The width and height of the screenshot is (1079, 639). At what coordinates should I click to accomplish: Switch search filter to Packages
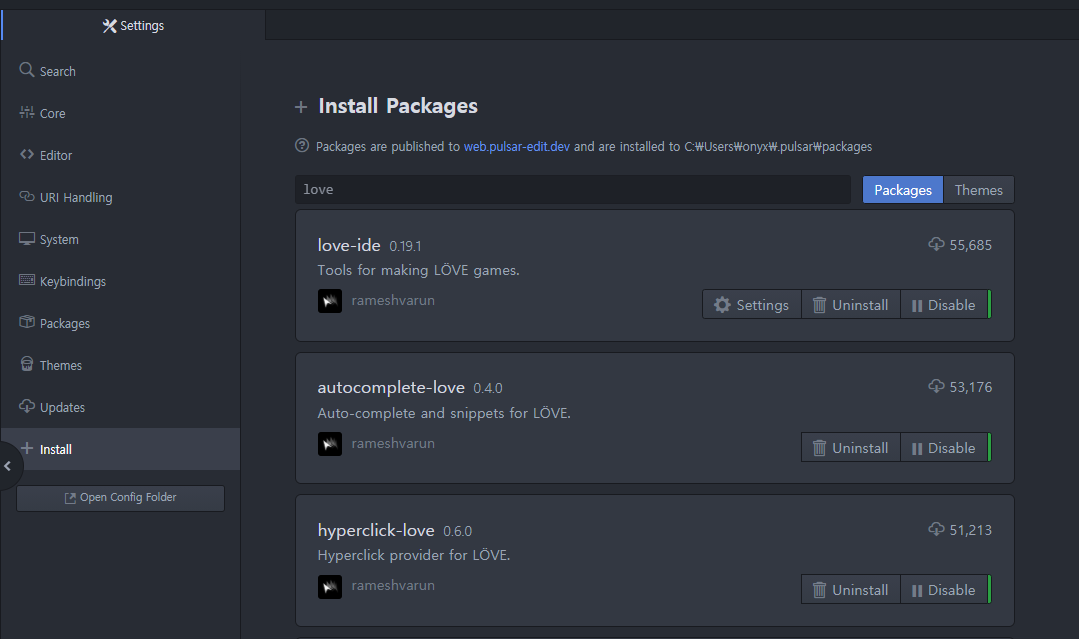tap(903, 190)
